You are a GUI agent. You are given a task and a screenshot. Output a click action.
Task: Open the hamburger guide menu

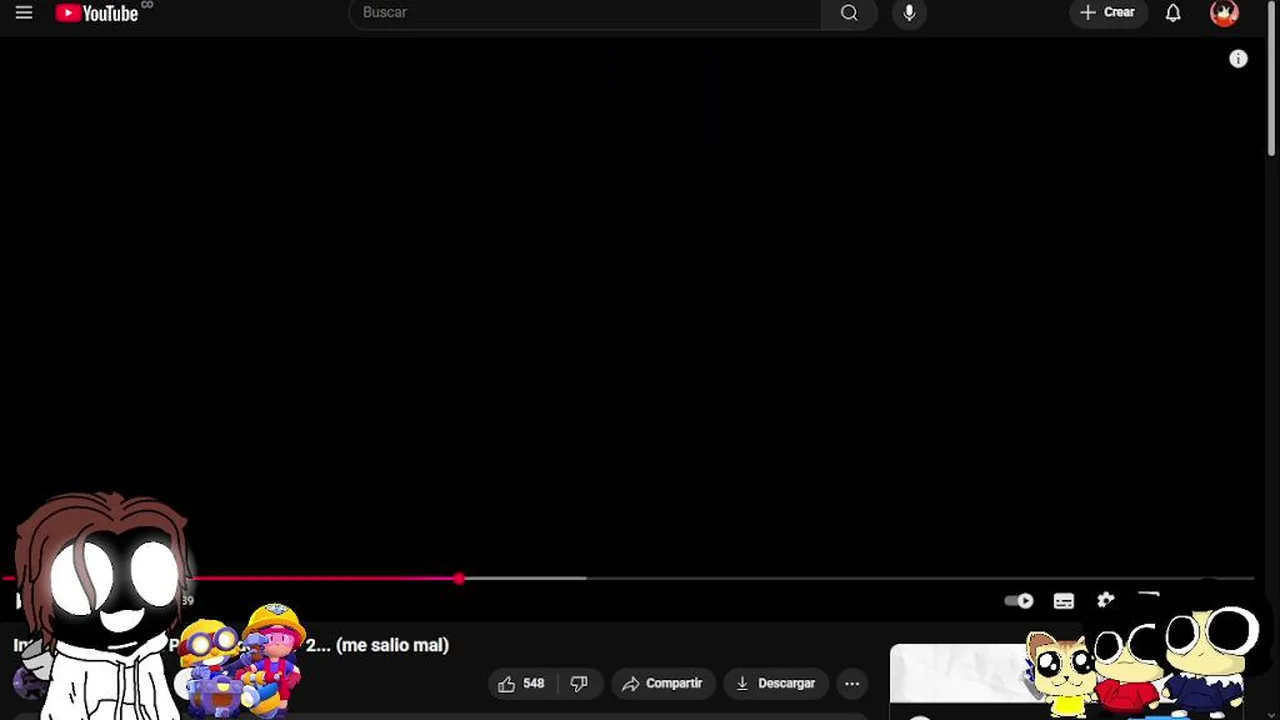24,13
